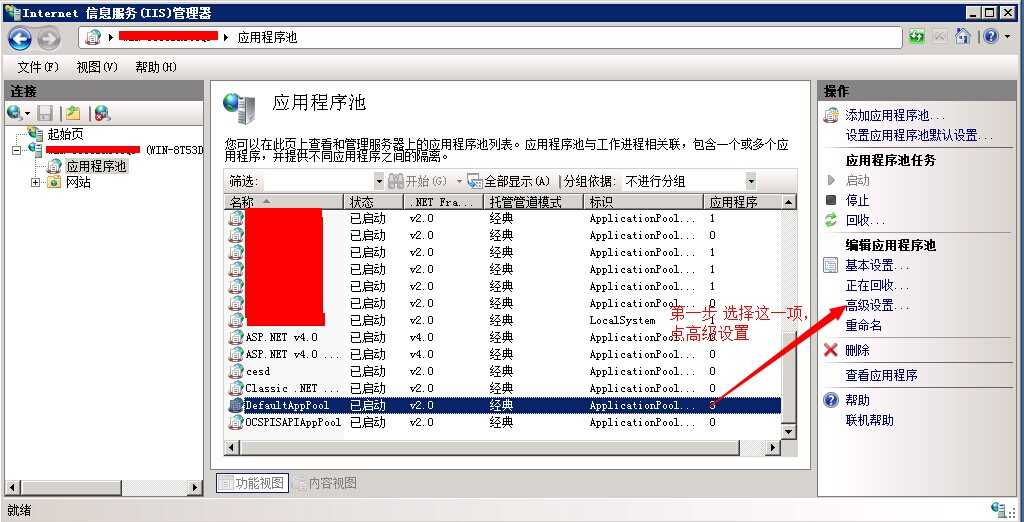Click 查看应用程序 action link
This screenshot has height=522, width=1024.
(881, 376)
